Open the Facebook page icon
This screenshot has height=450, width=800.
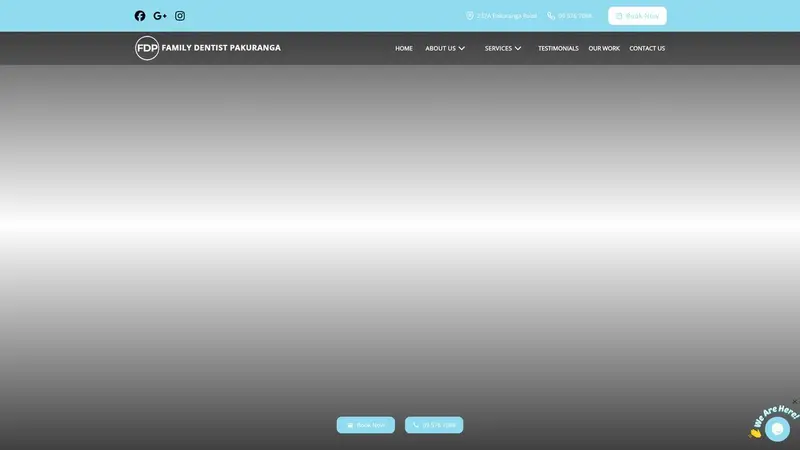[x=140, y=16]
